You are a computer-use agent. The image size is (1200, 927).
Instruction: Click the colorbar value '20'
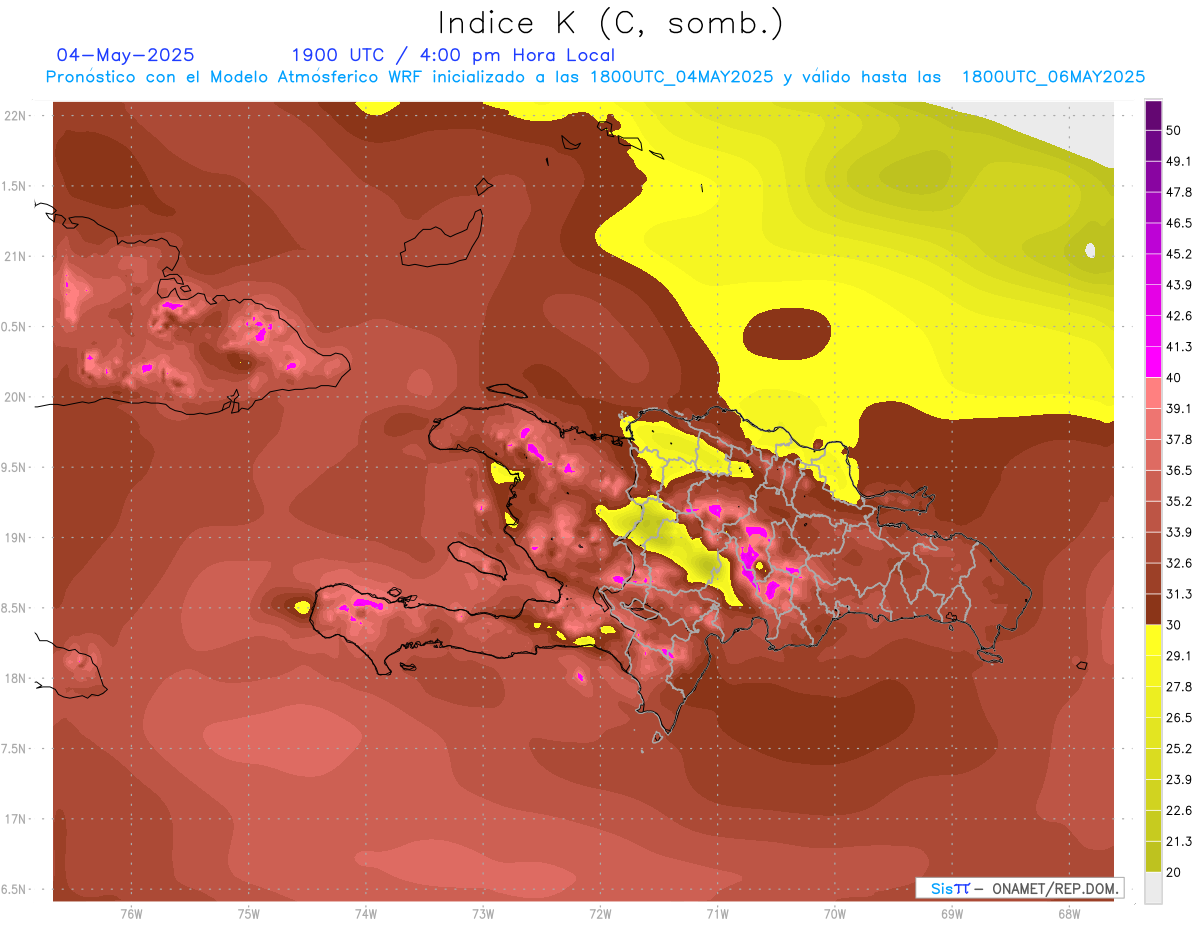pyautogui.click(x=1175, y=872)
